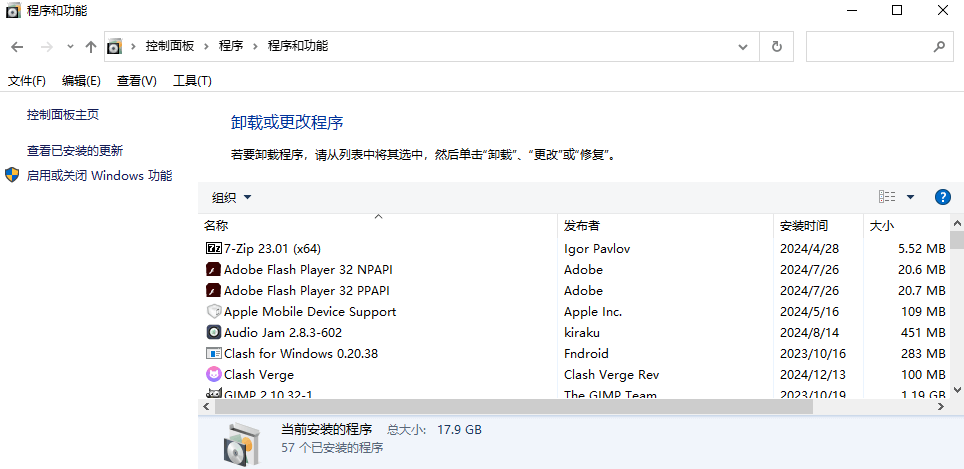Viewport: 964px width, 469px height.
Task: Click the refresh button in address bar
Action: [776, 46]
